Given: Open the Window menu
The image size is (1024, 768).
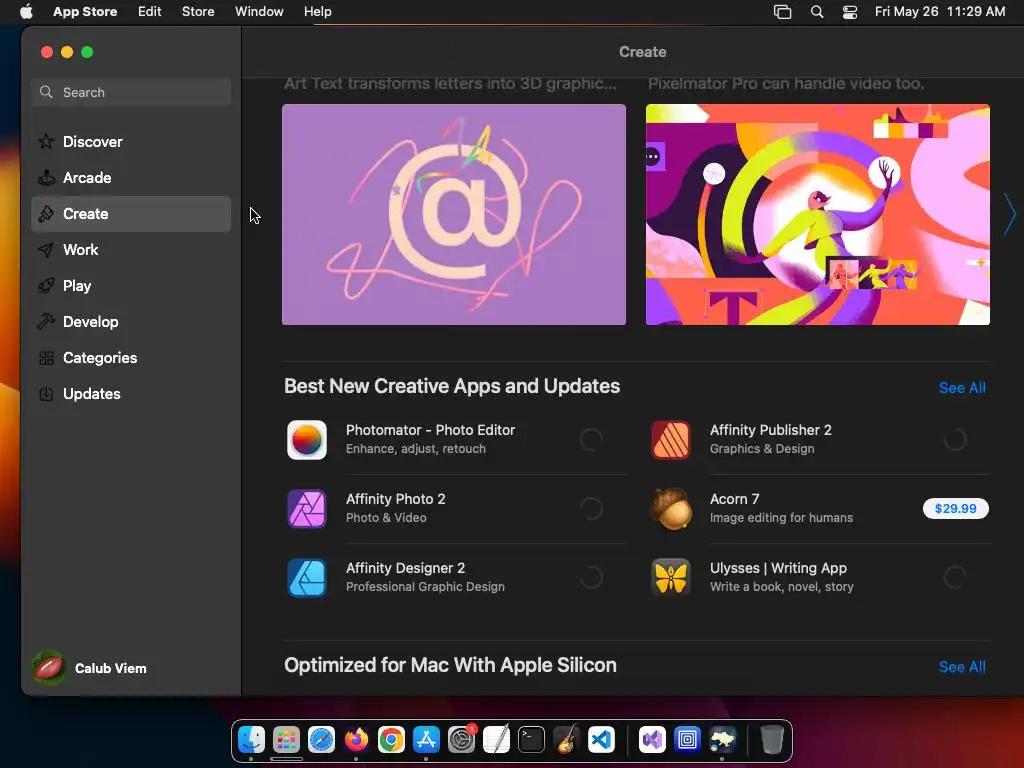Looking at the screenshot, I should 259,11.
